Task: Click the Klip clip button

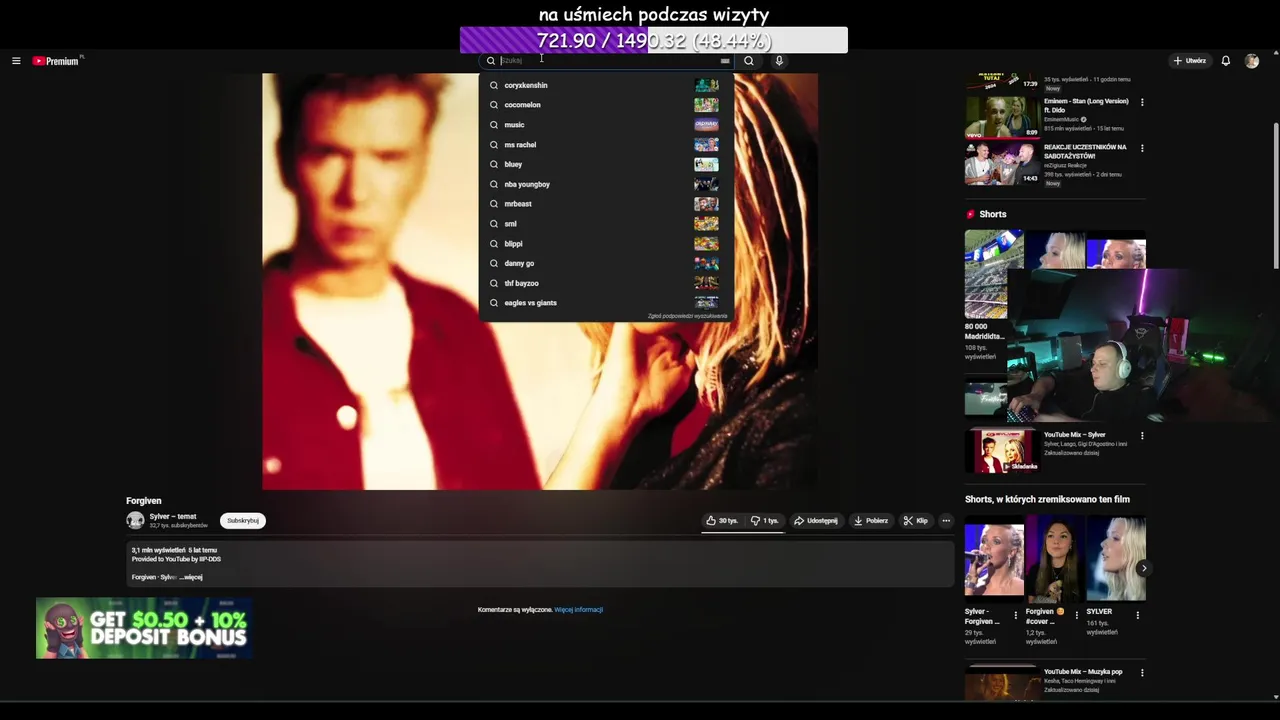Action: (x=915, y=521)
